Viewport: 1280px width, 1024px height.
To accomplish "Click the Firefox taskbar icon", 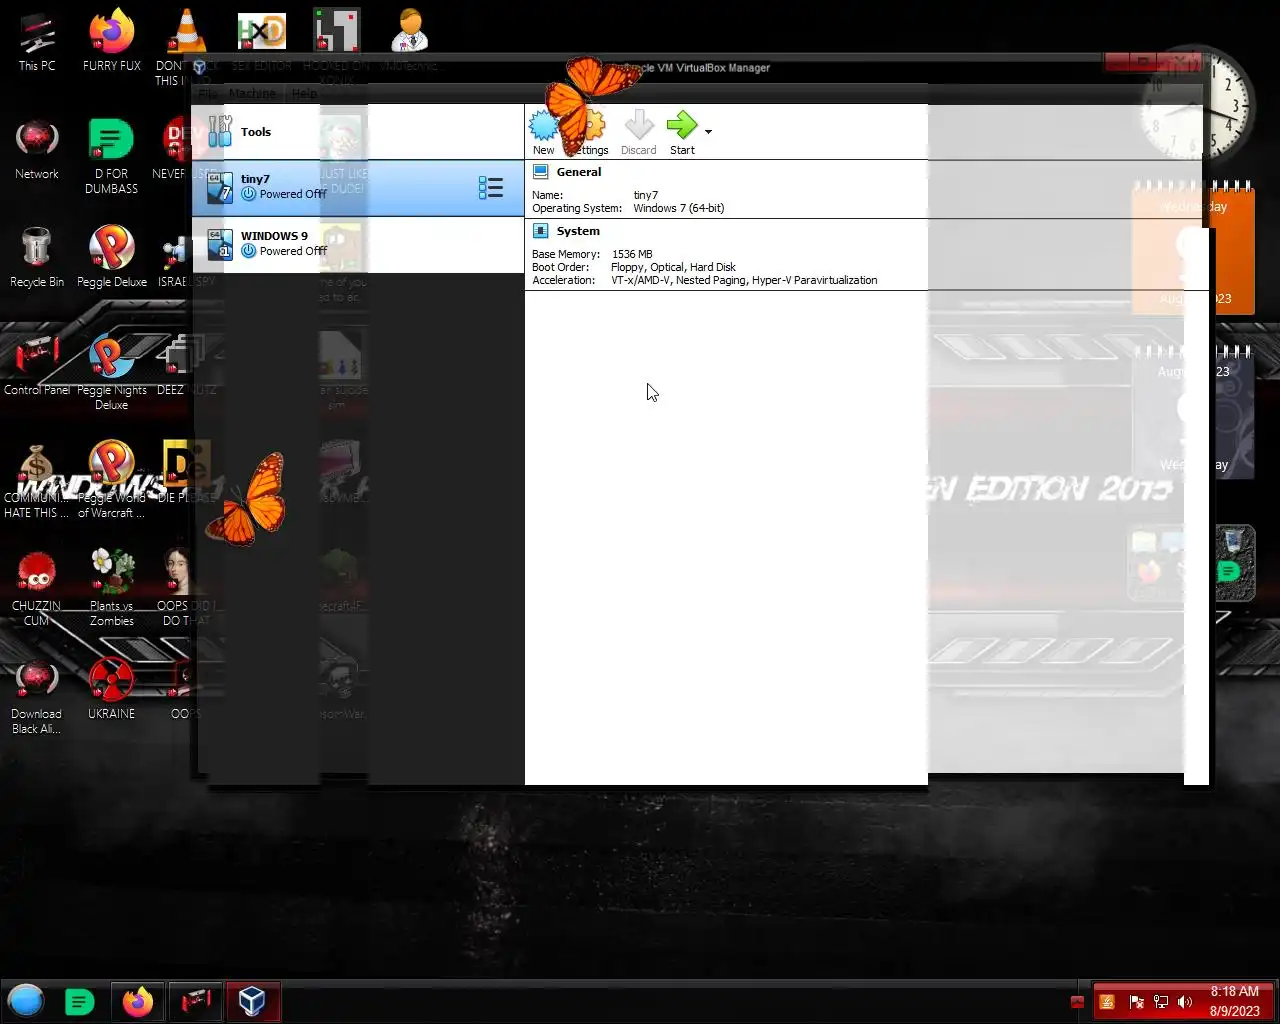I will [x=138, y=1001].
